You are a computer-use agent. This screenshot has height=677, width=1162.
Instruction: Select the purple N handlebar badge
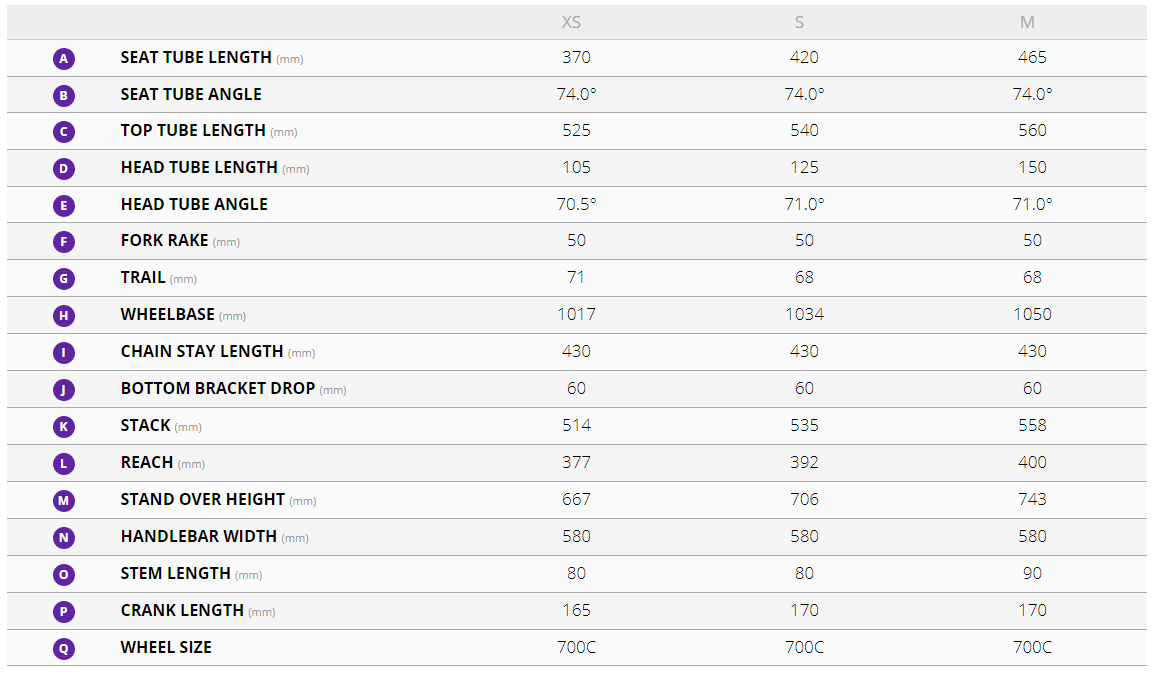point(64,538)
